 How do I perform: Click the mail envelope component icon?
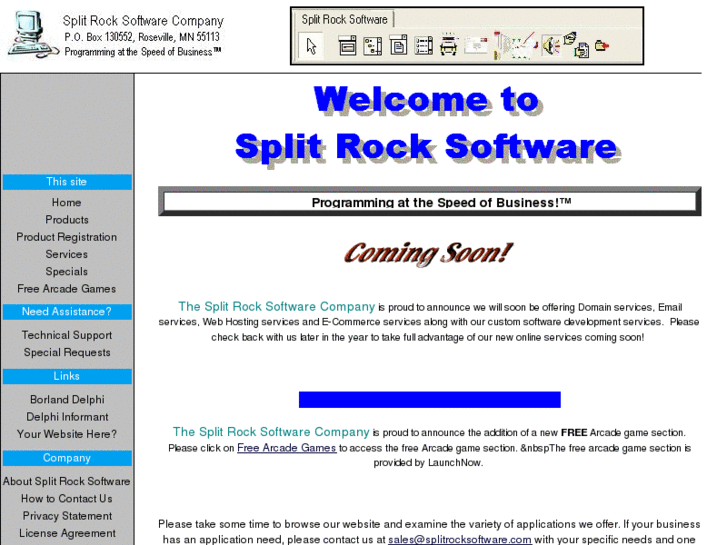tap(476, 46)
